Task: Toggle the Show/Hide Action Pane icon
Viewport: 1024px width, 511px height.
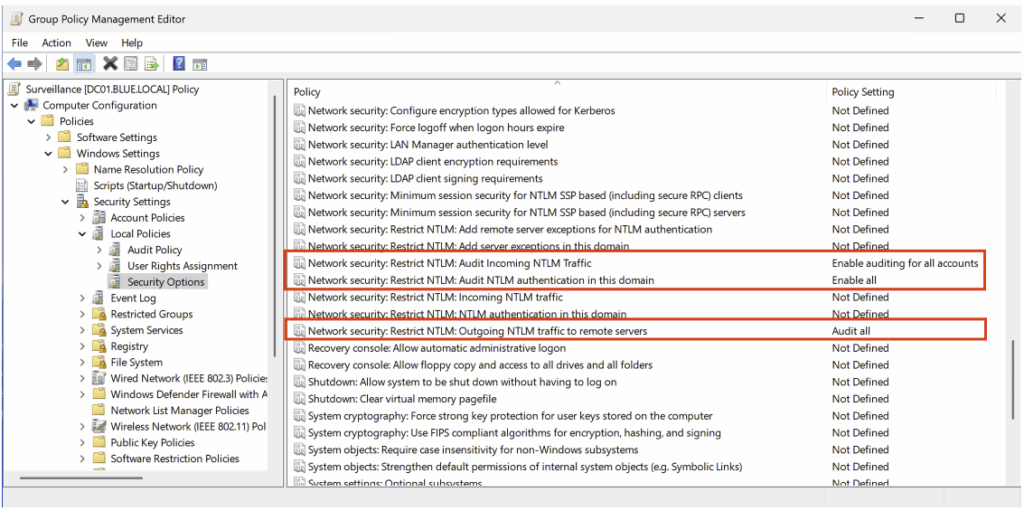Action: [x=200, y=64]
